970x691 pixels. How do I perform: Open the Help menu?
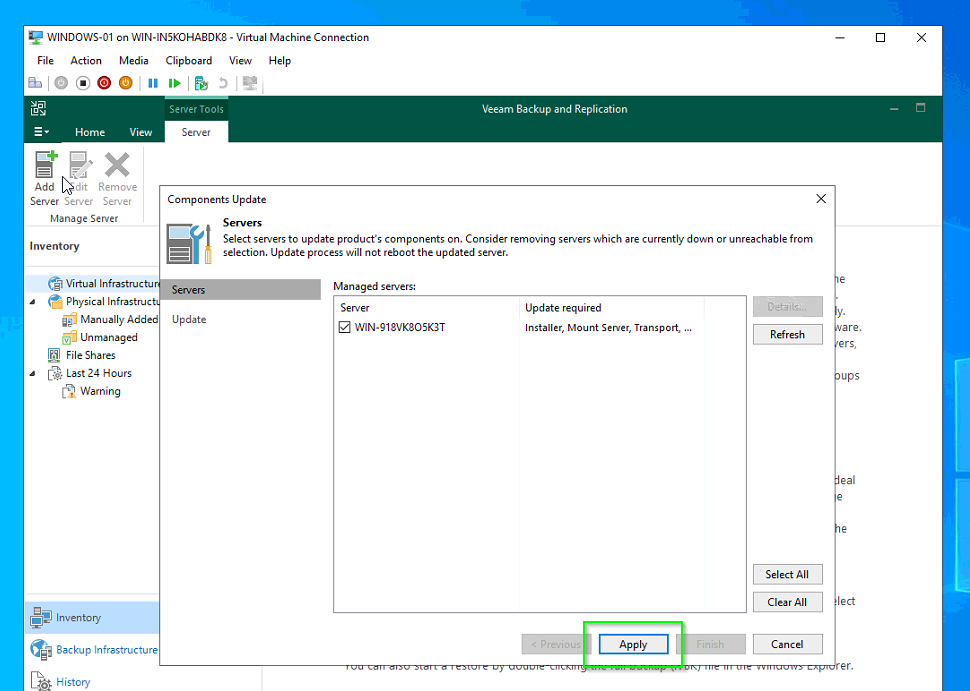(280, 61)
